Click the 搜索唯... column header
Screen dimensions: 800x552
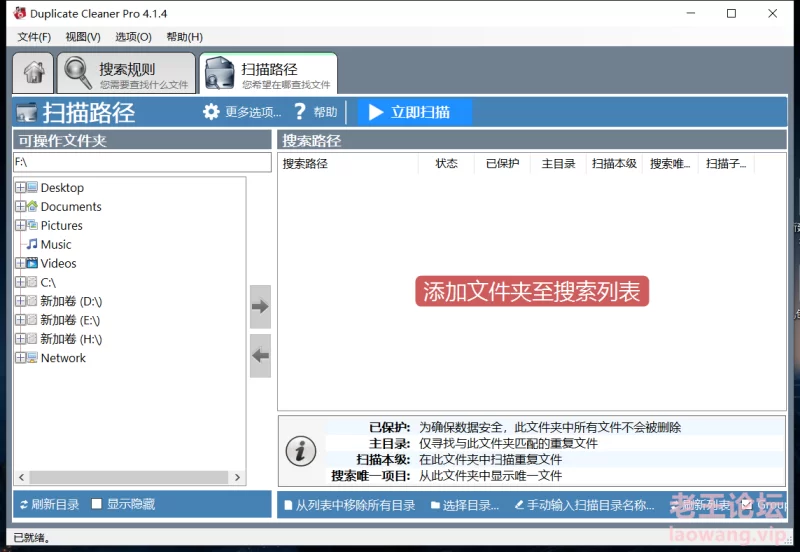[x=670, y=164]
